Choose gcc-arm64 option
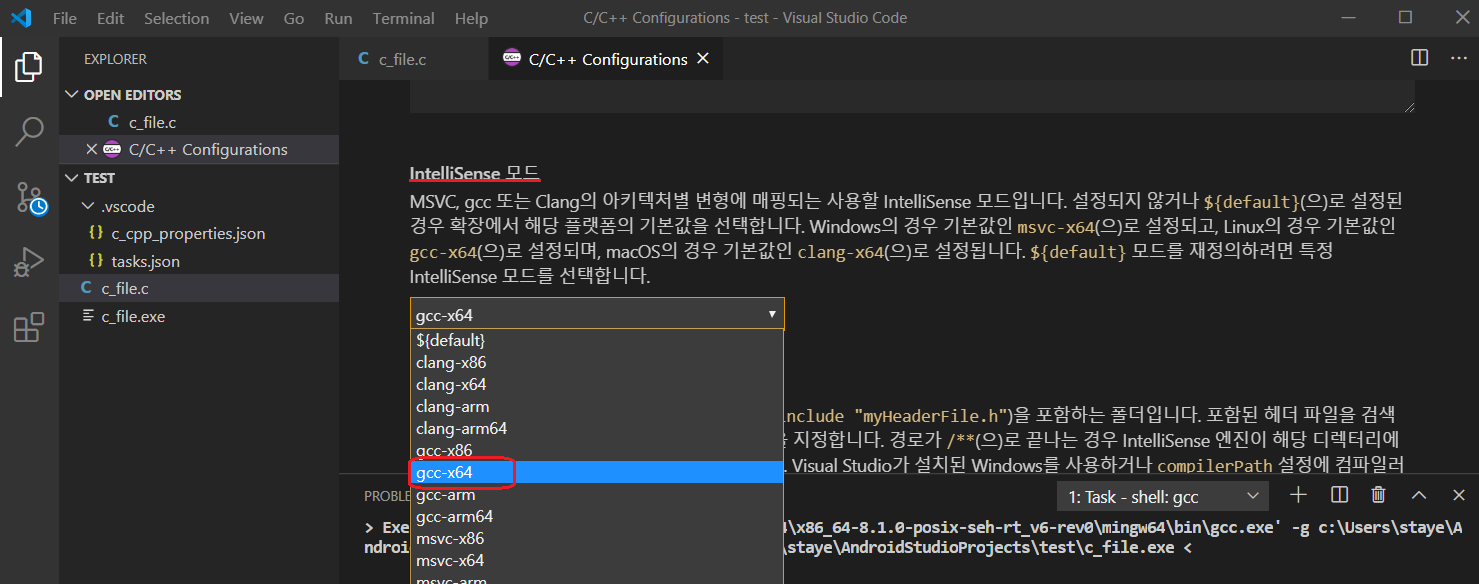The width and height of the screenshot is (1479, 584). (x=597, y=516)
